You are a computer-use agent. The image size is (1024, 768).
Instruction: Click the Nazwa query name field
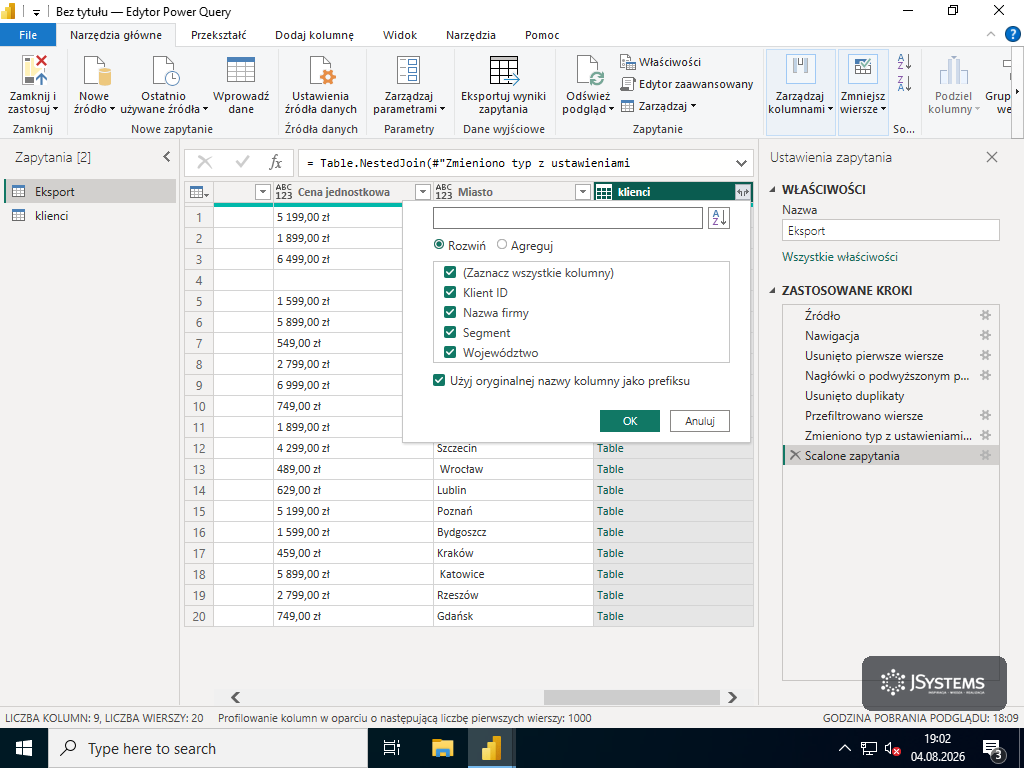pos(891,231)
